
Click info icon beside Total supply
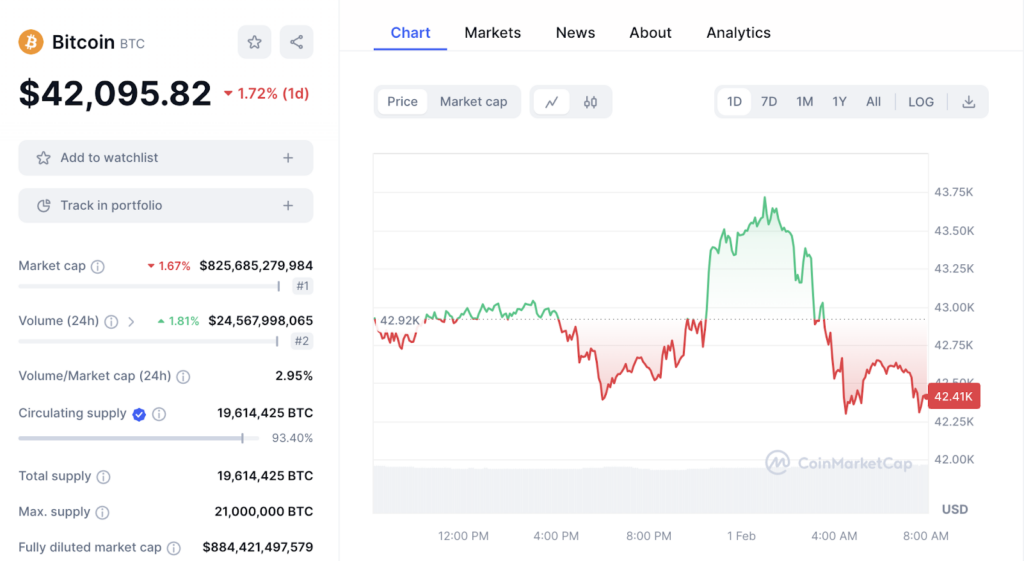pos(103,477)
